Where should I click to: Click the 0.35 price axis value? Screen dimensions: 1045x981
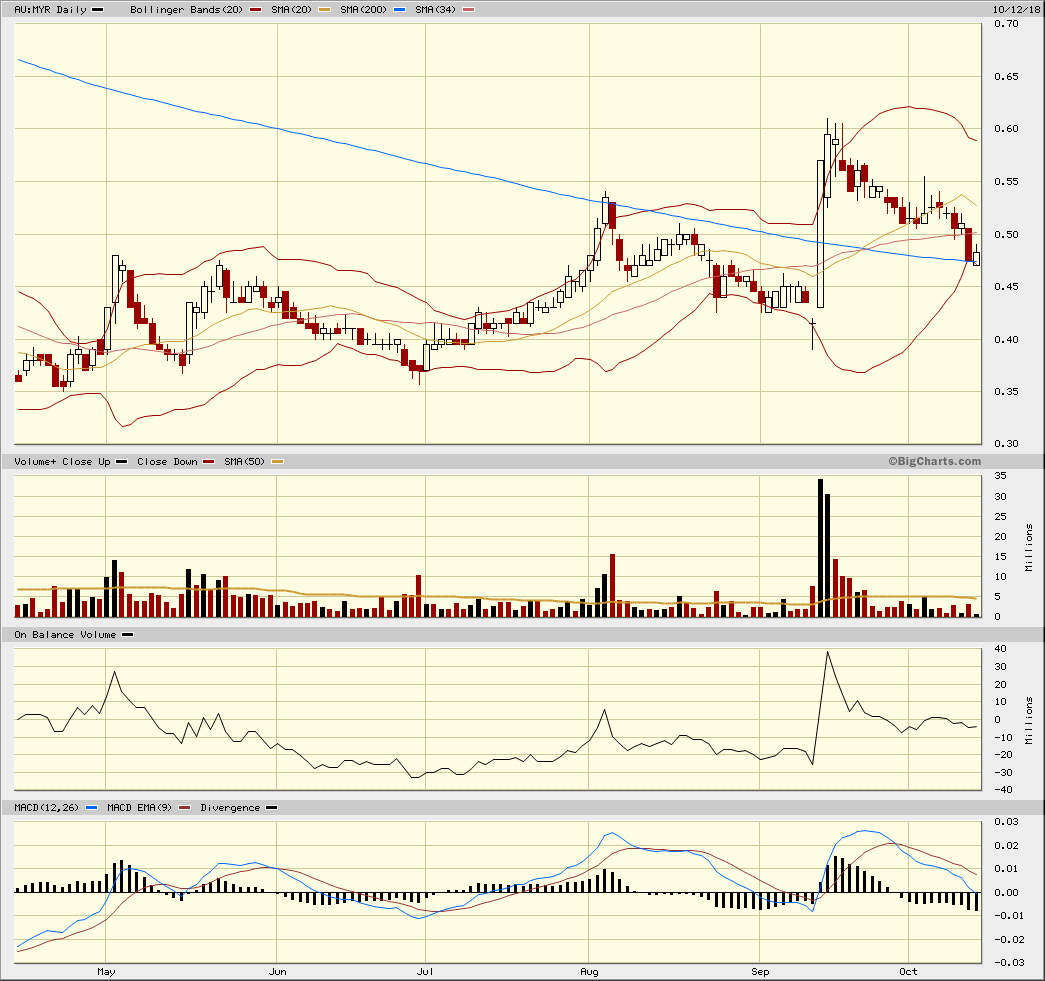(x=1006, y=391)
